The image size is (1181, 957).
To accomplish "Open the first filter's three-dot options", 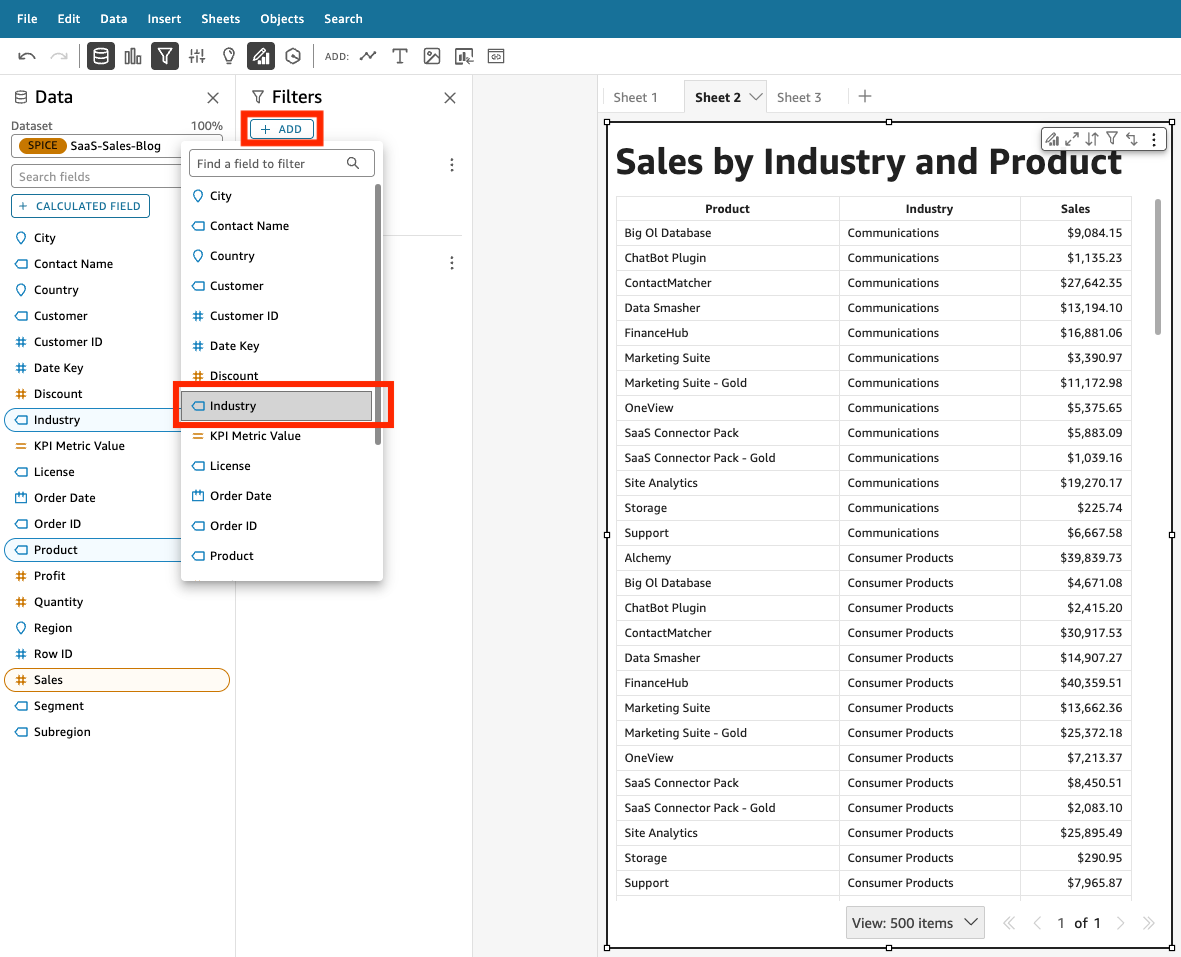I will click(x=452, y=165).
